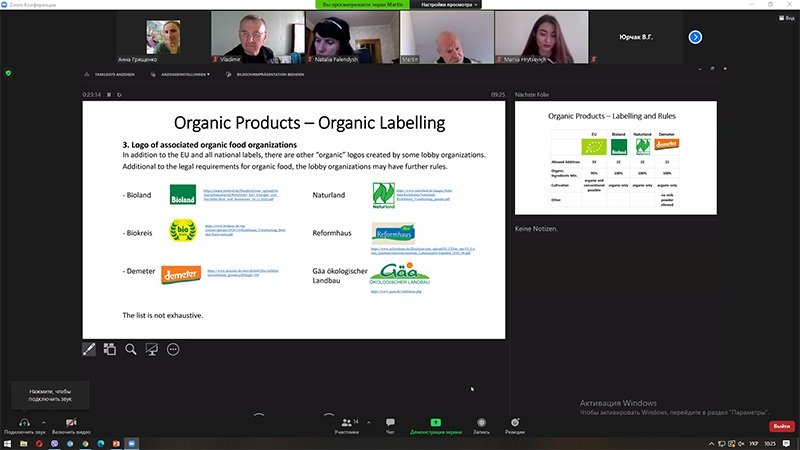Image resolution: width=800 pixels, height=450 pixels.
Task: Click the taskbar volume speaker icon
Action: tap(741, 444)
